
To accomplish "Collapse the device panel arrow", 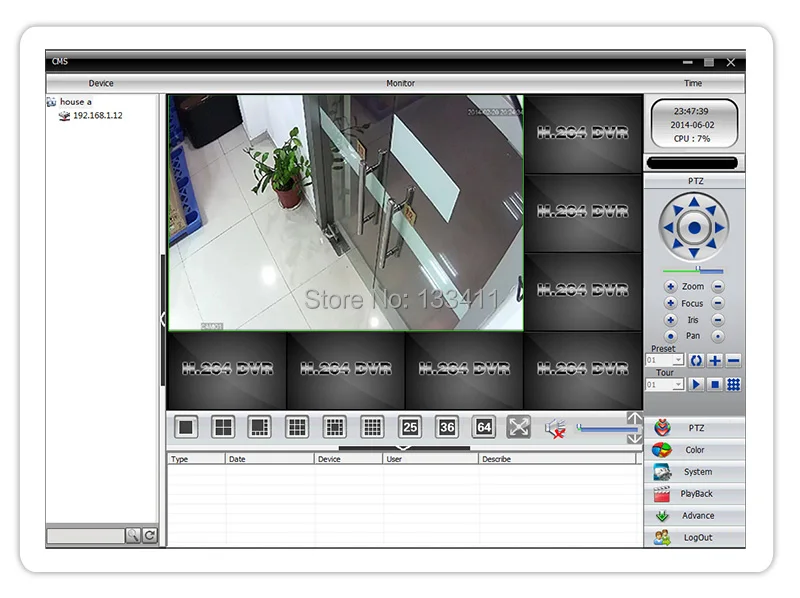I will (163, 319).
